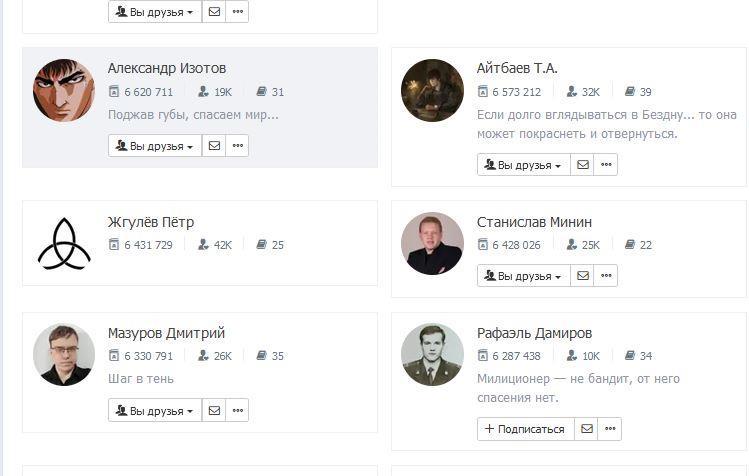Click Айтбаев Т.А. avatar picture
Viewport: 749px width, 476px height.
click(x=432, y=91)
